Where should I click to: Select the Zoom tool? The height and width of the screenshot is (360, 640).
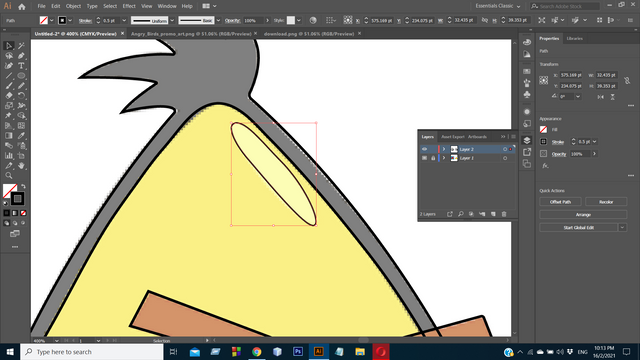(x=9, y=176)
